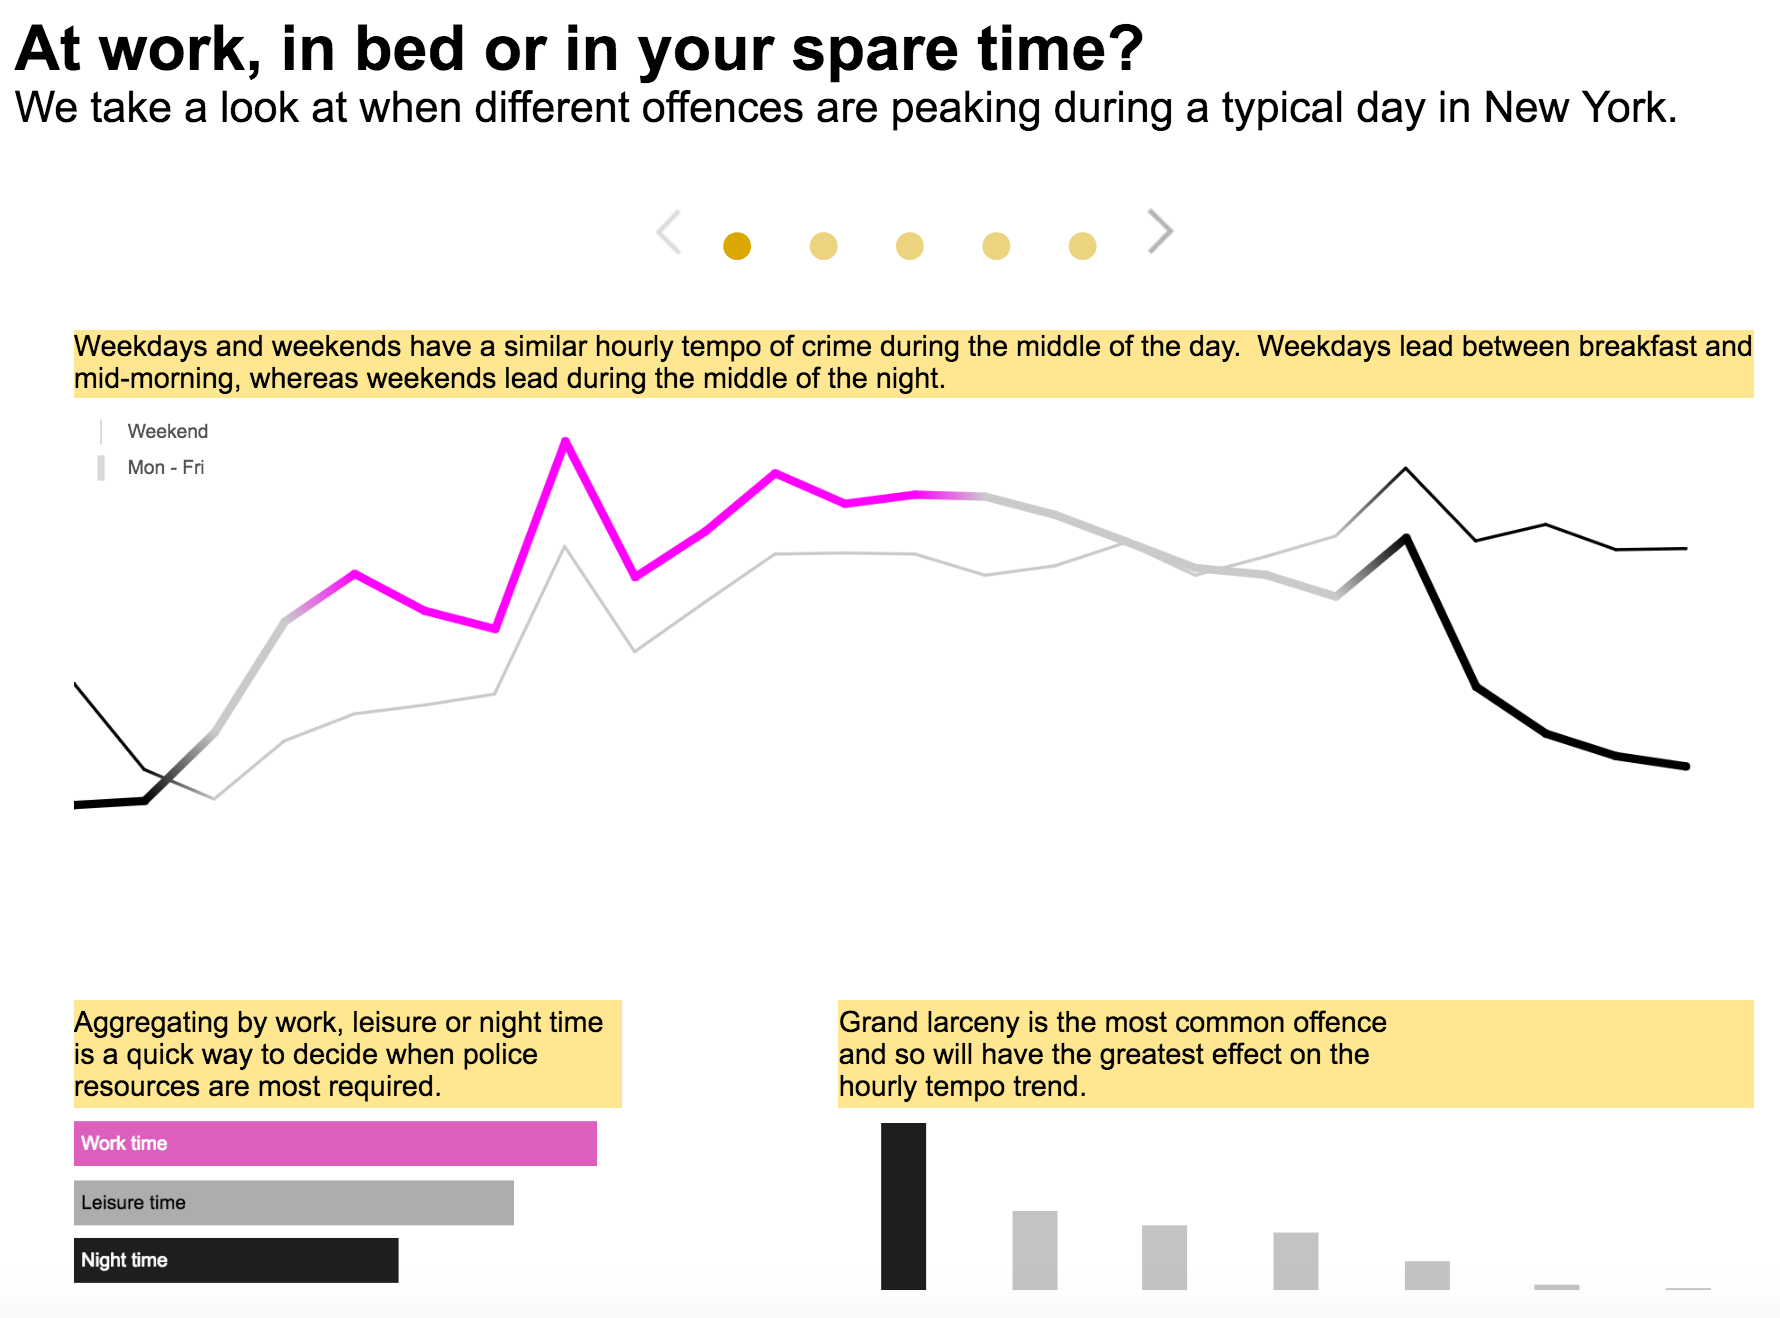This screenshot has width=1780, height=1318.
Task: Select the Work time bar
Action: pos(335,1143)
